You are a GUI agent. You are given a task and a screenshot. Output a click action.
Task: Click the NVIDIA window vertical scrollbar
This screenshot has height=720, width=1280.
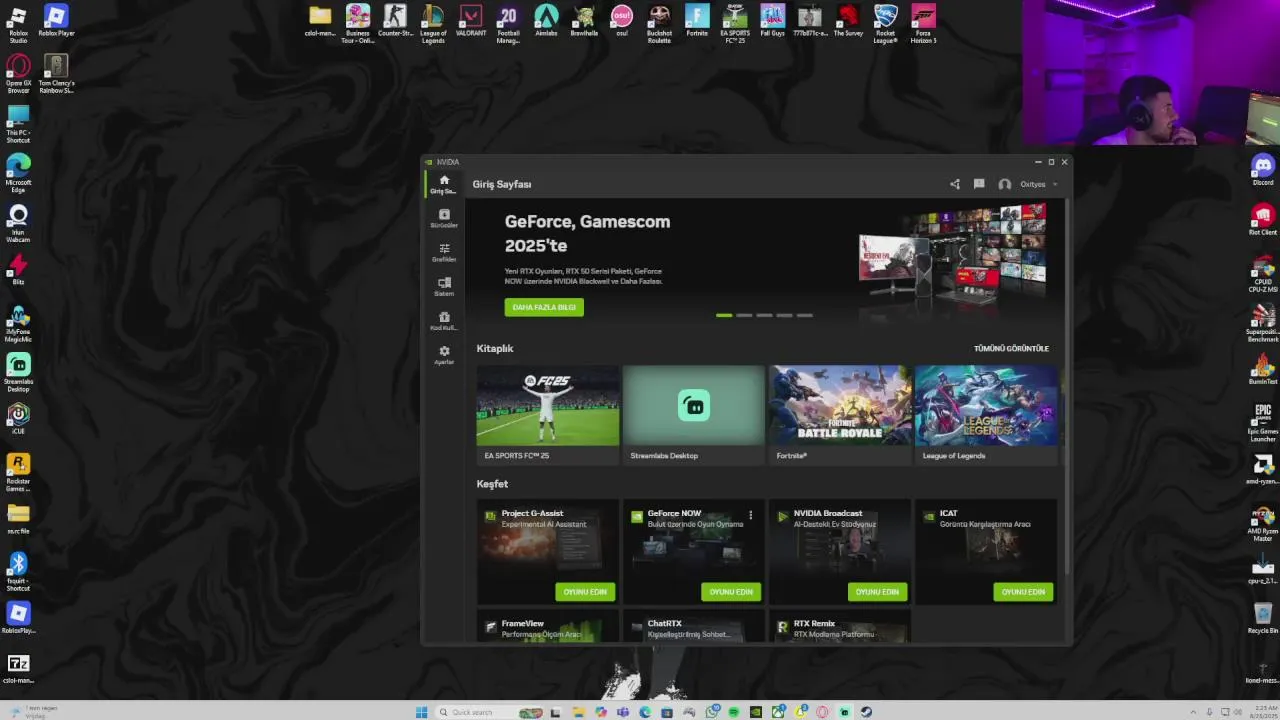click(x=1068, y=385)
